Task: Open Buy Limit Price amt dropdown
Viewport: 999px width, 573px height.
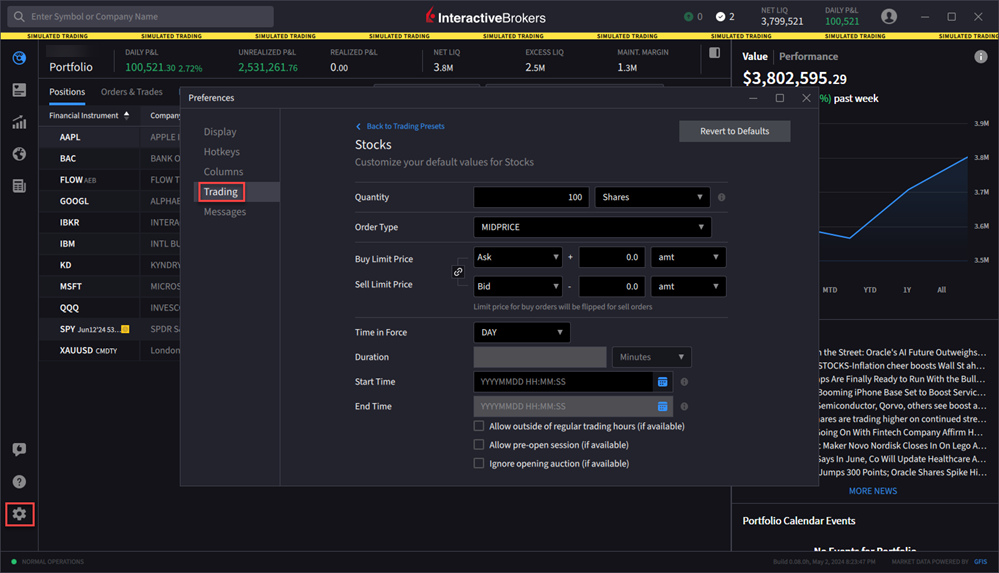Action: 688,257
